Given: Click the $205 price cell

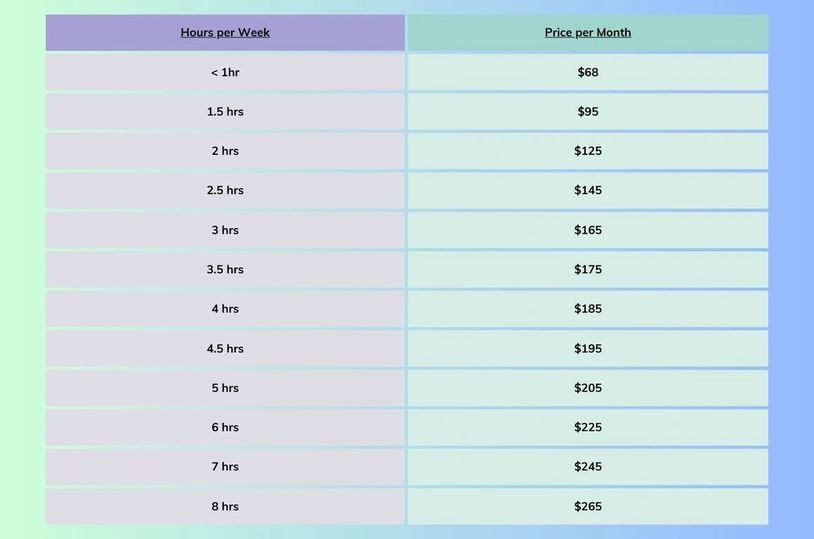Looking at the screenshot, I should (x=588, y=388).
